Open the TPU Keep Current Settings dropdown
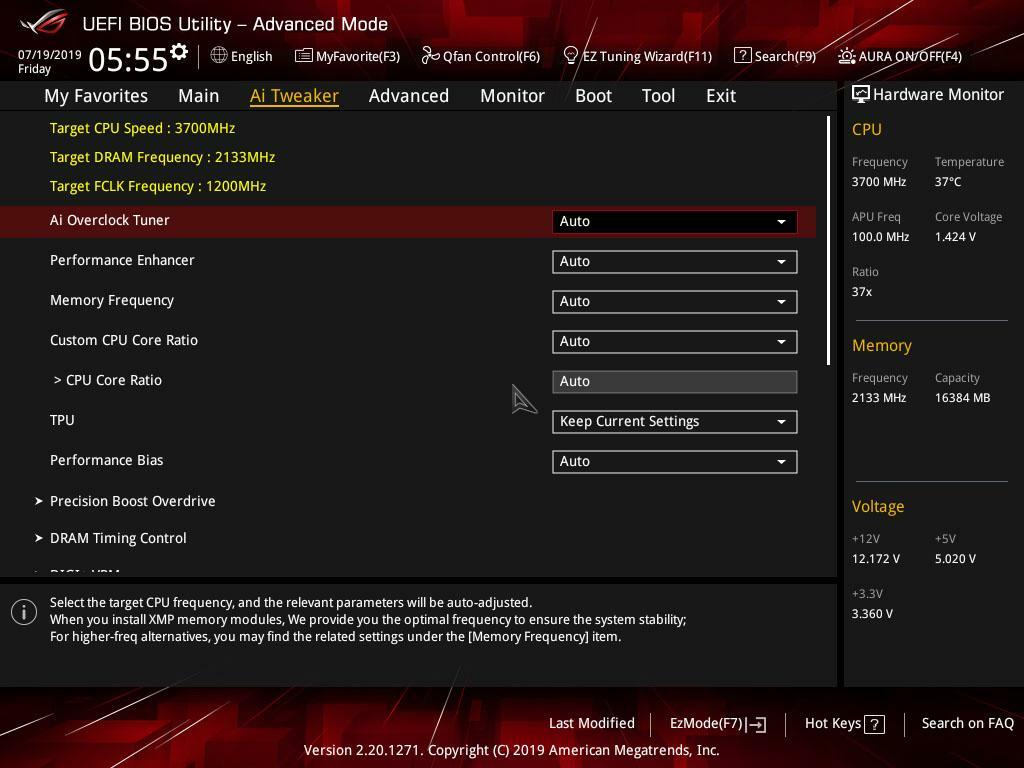This screenshot has width=1024, height=768. tap(675, 422)
